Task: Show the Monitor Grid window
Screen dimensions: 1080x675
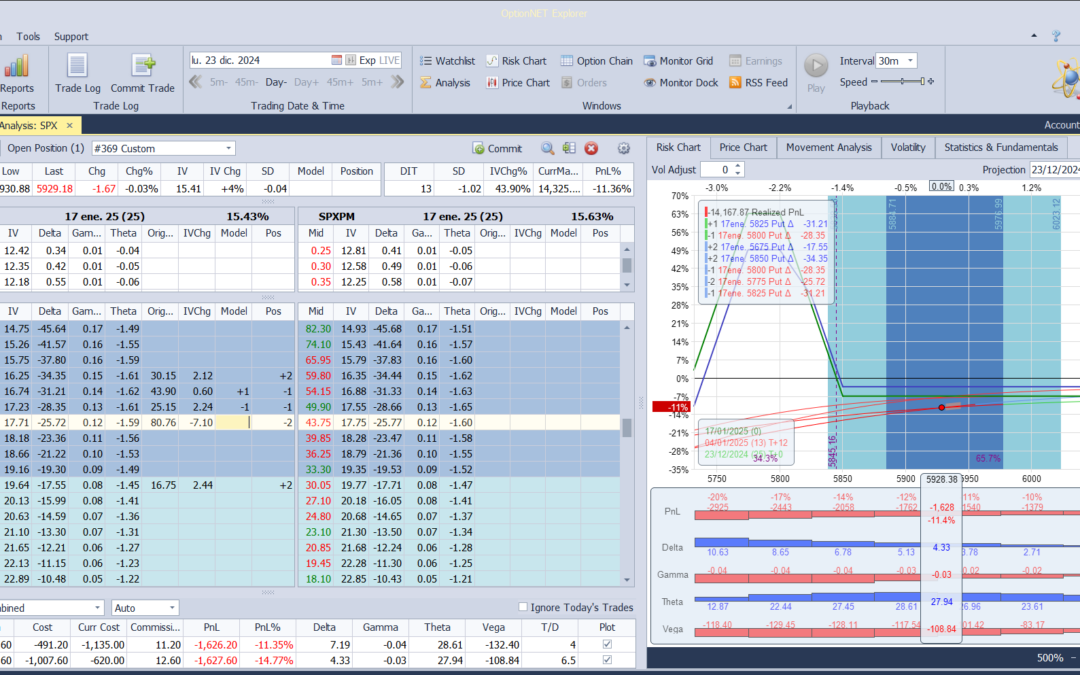Action: point(678,61)
